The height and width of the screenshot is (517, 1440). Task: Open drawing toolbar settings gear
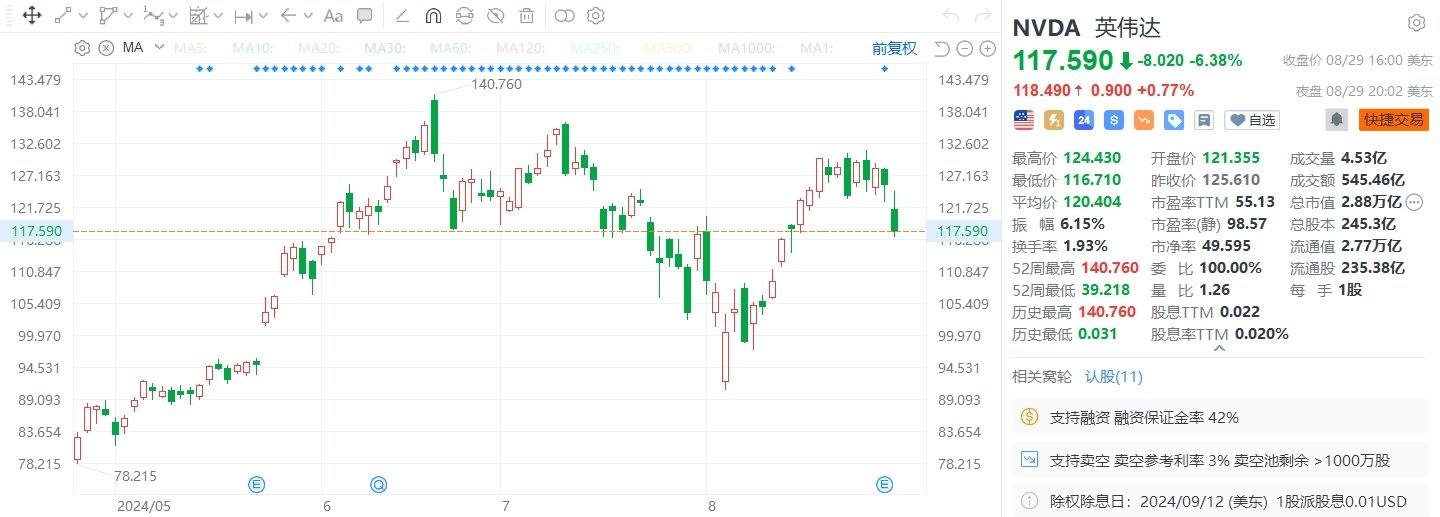point(596,15)
